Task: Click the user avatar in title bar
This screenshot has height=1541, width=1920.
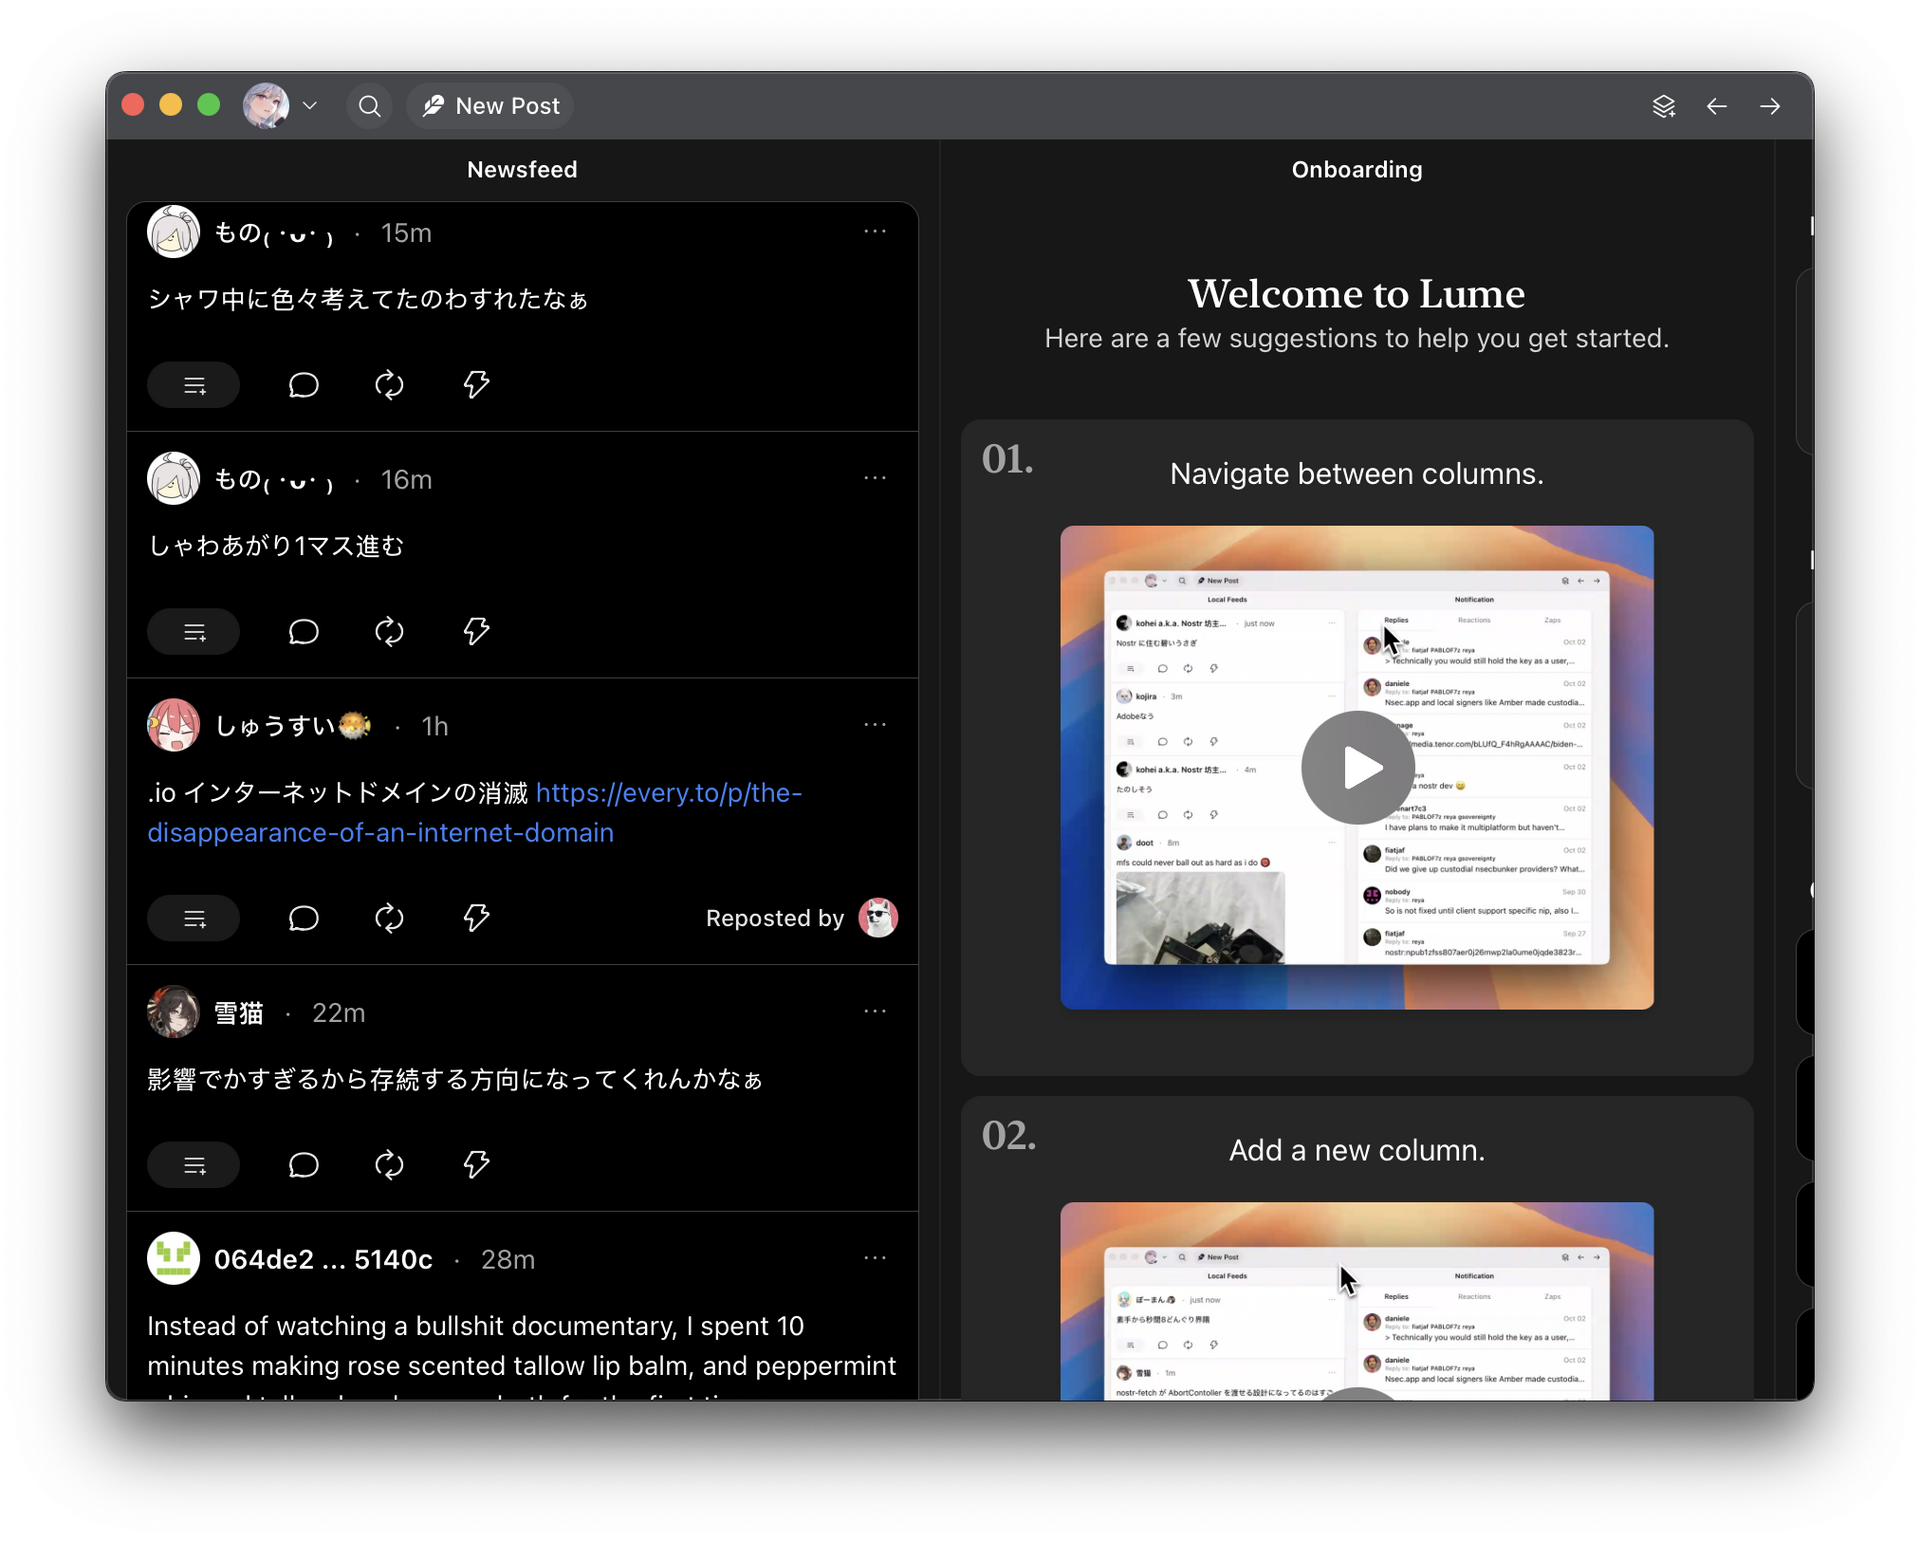Action: (x=266, y=106)
